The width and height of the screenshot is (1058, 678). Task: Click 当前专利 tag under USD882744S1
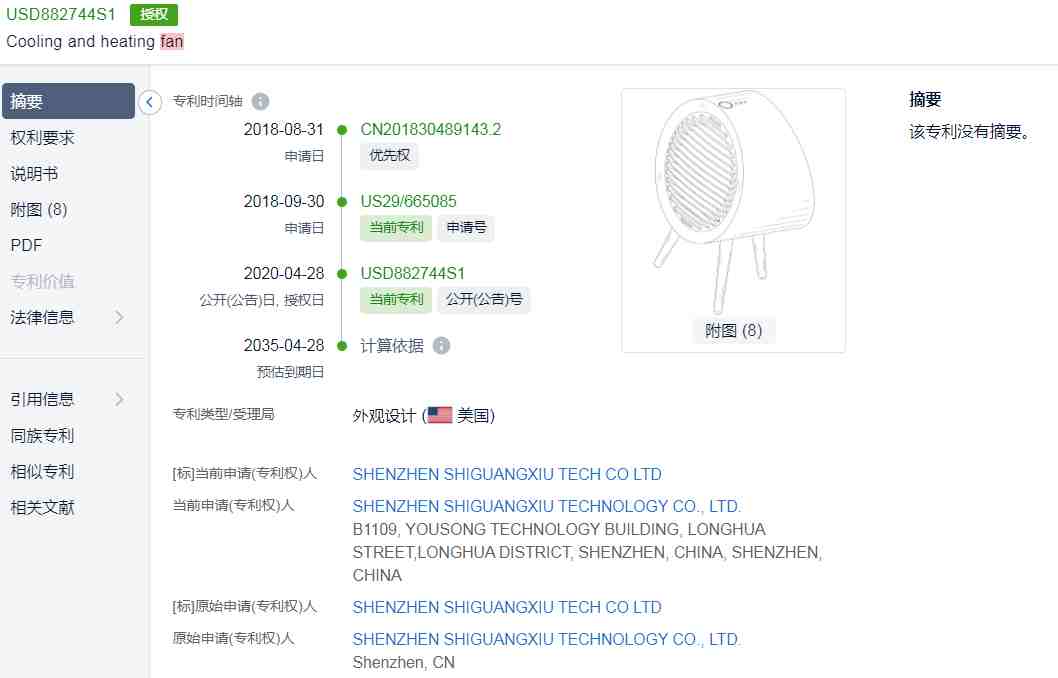click(x=396, y=300)
